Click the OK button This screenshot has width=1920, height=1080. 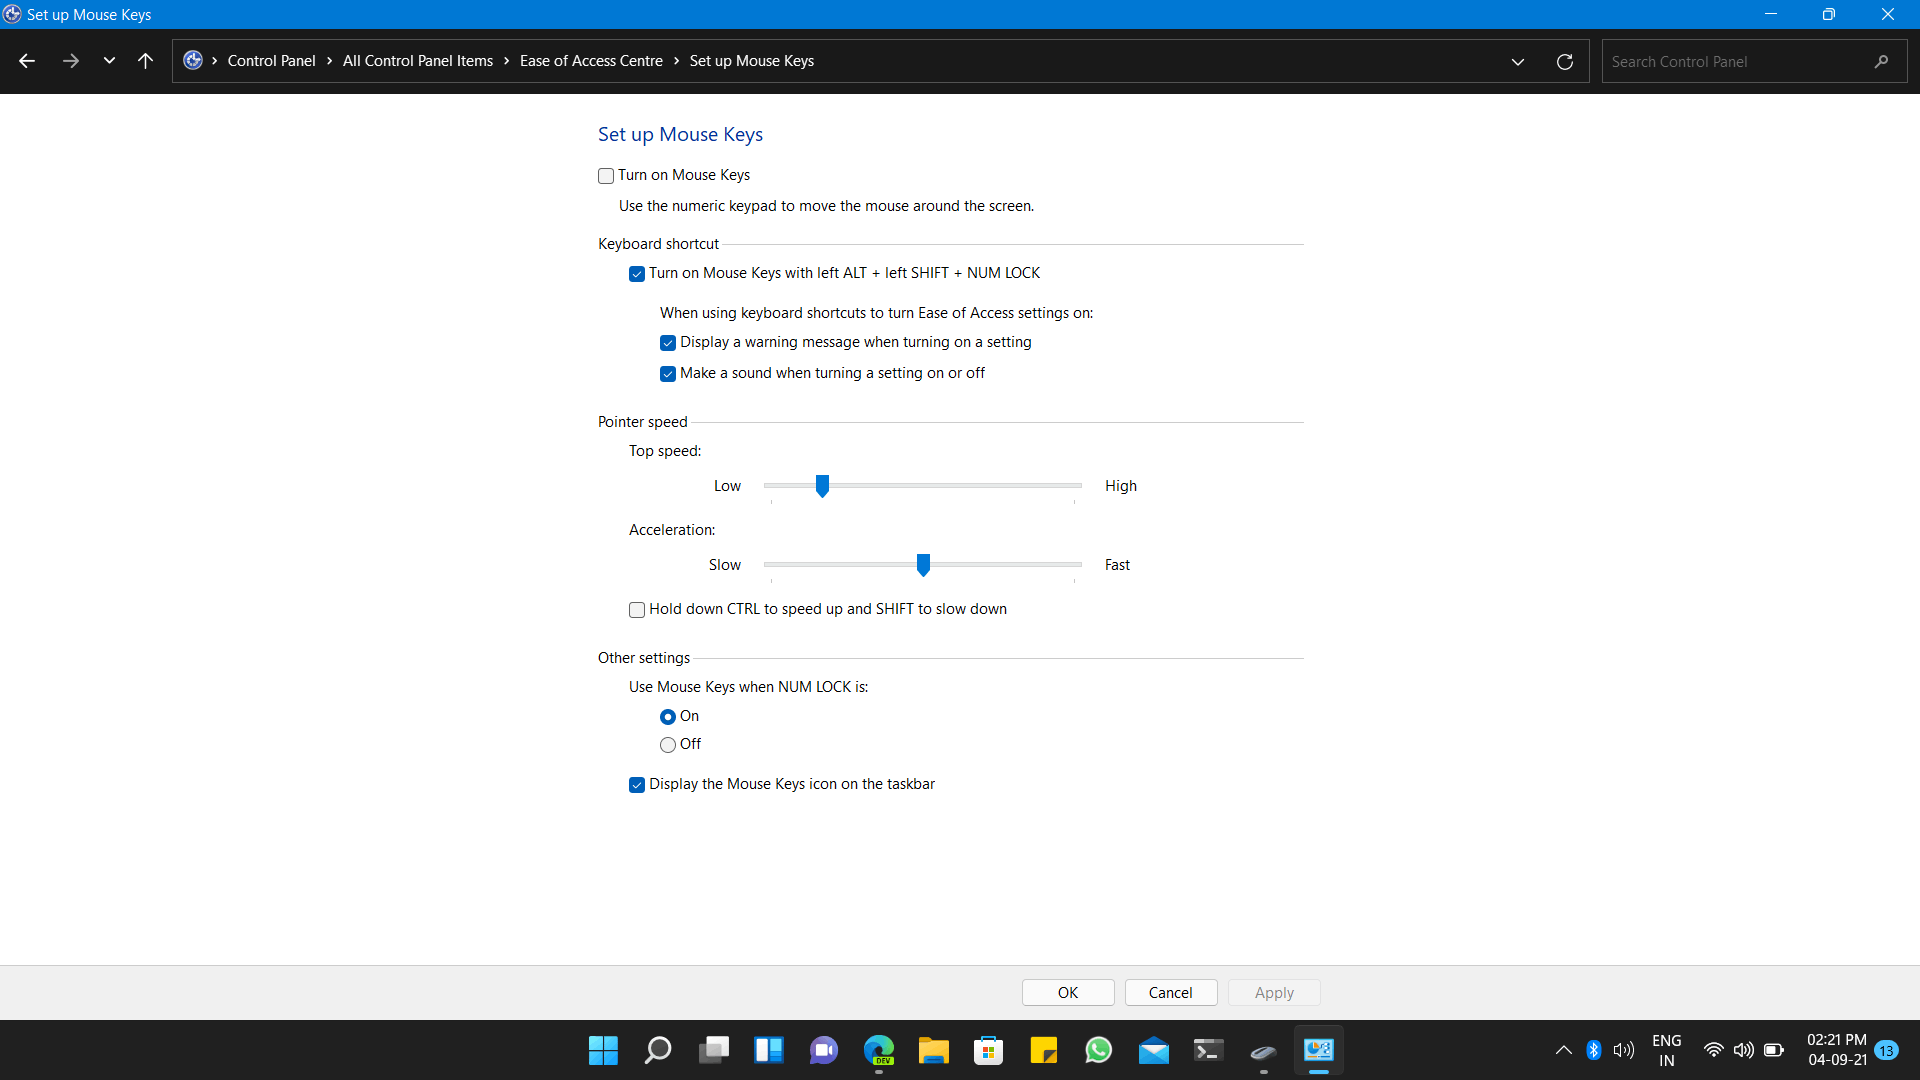(1067, 993)
